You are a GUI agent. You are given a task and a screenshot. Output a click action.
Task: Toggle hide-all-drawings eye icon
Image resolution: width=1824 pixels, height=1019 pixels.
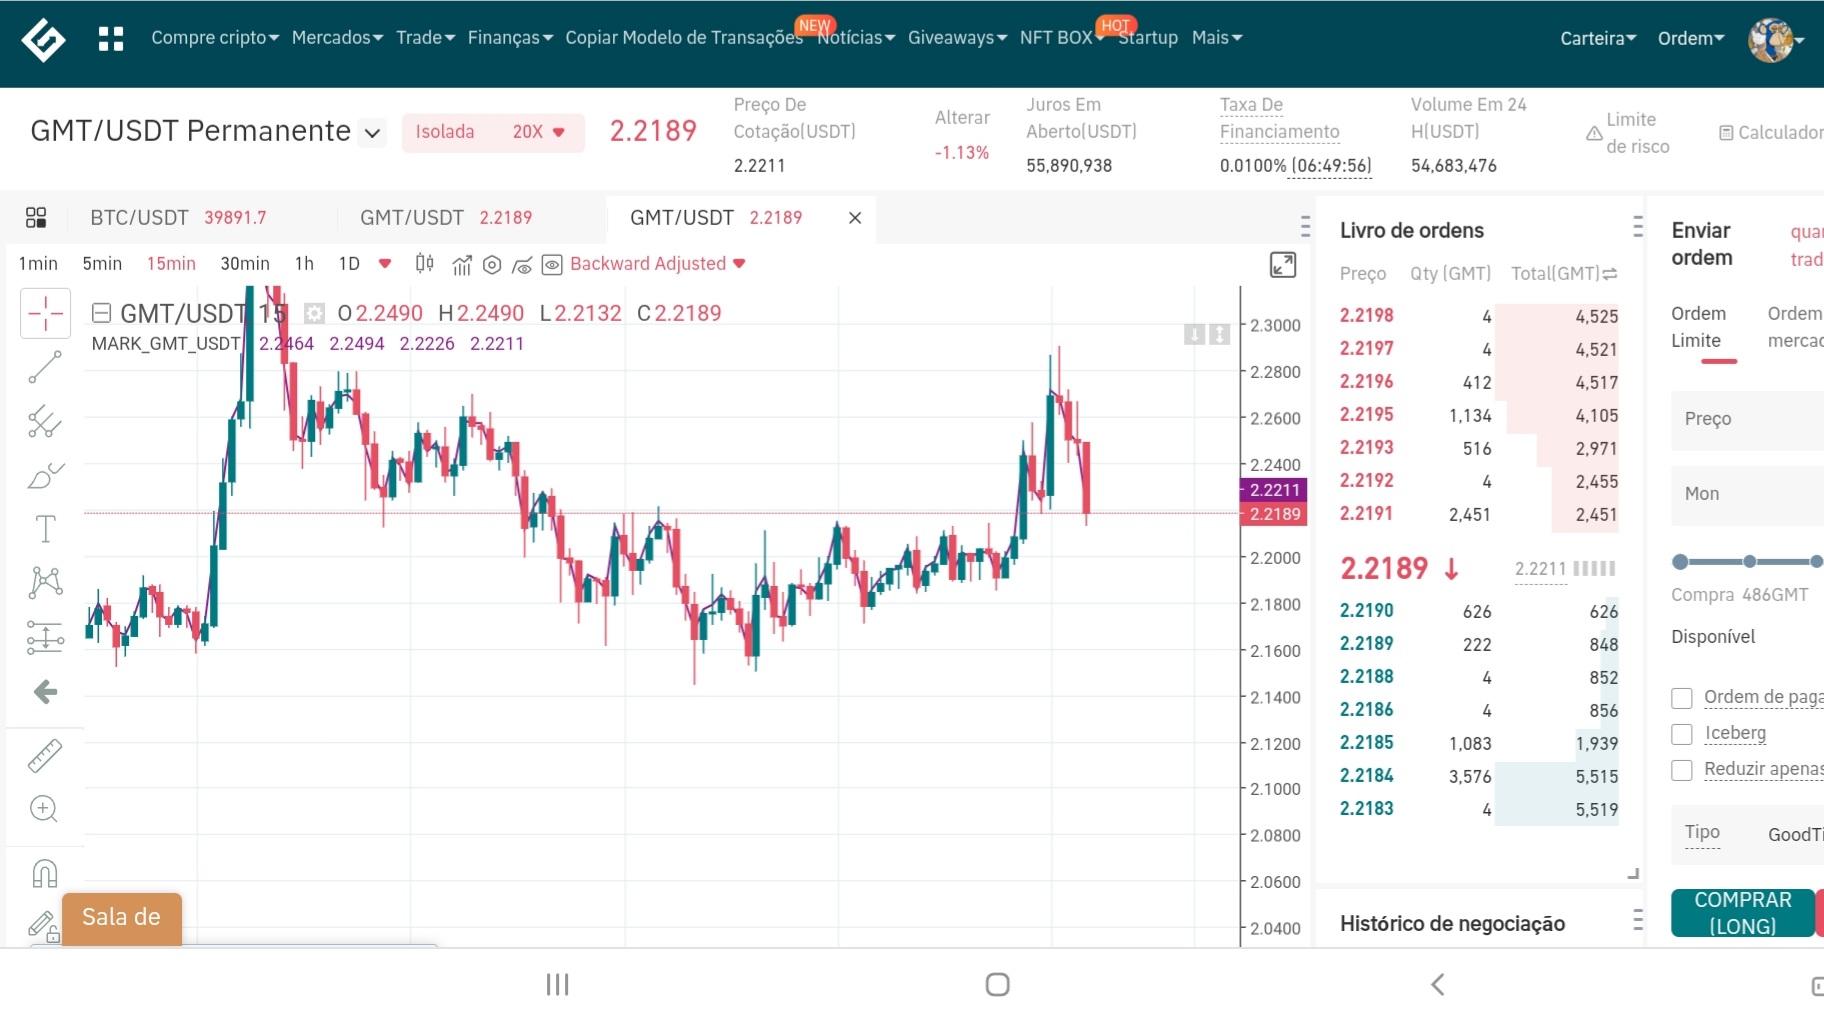(521, 265)
